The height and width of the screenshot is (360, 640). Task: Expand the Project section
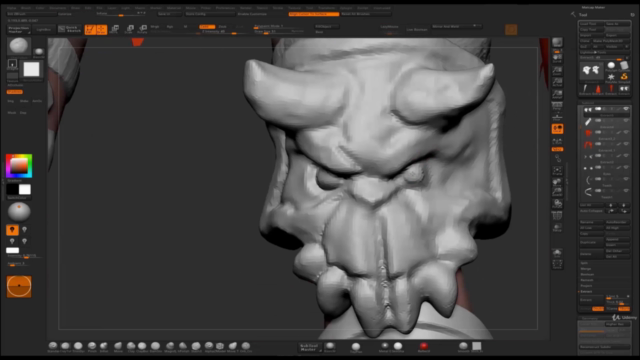coord(587,286)
